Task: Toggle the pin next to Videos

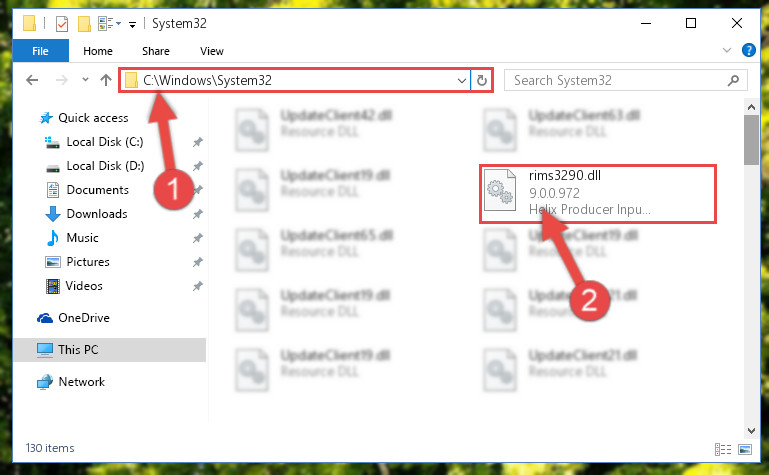Action: click(x=198, y=286)
